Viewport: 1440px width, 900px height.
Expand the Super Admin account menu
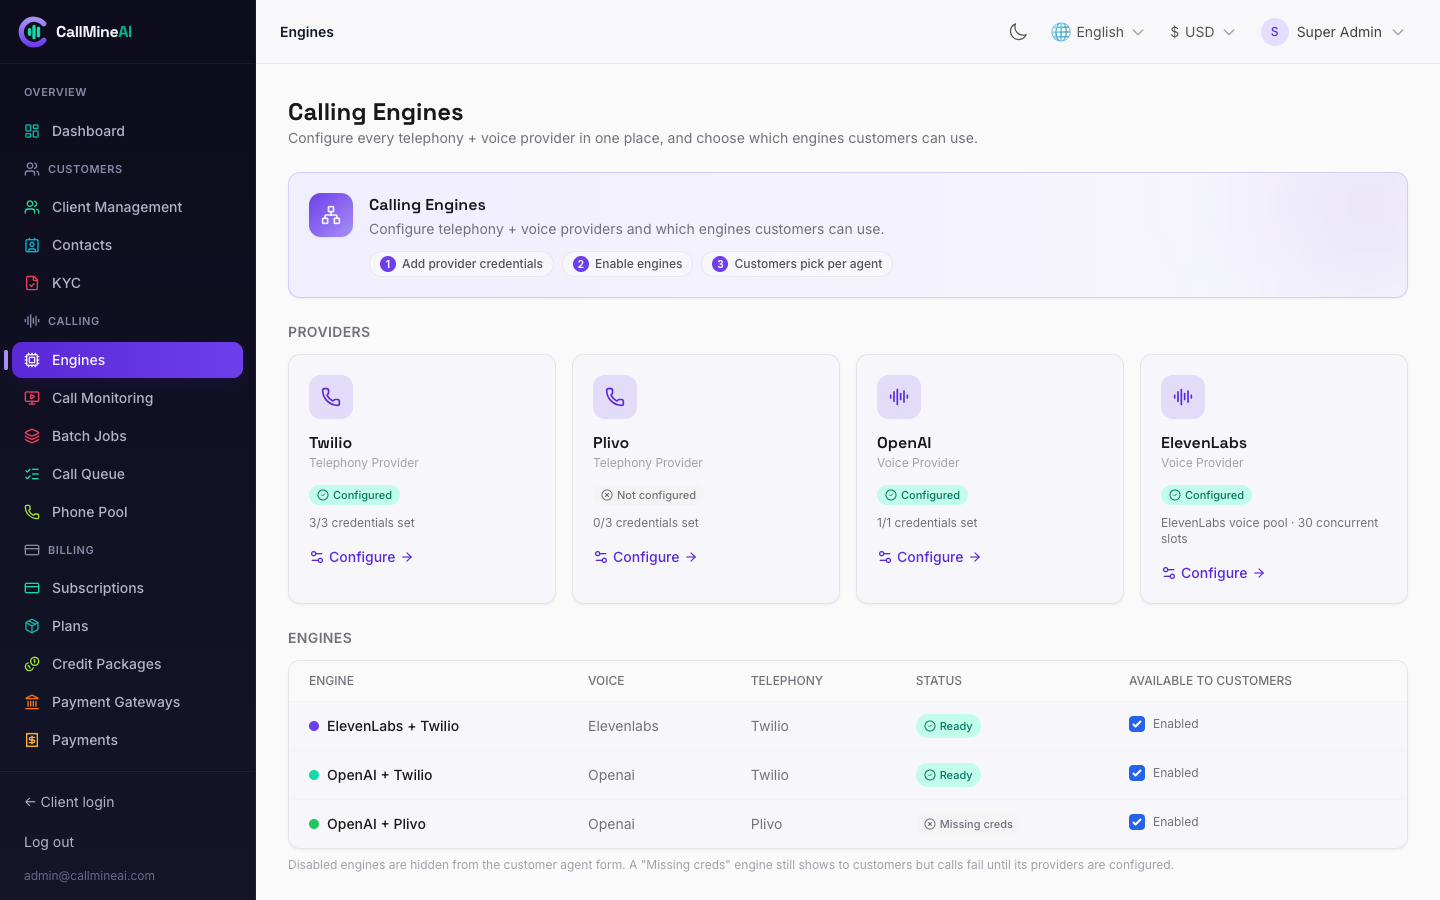tap(1333, 32)
